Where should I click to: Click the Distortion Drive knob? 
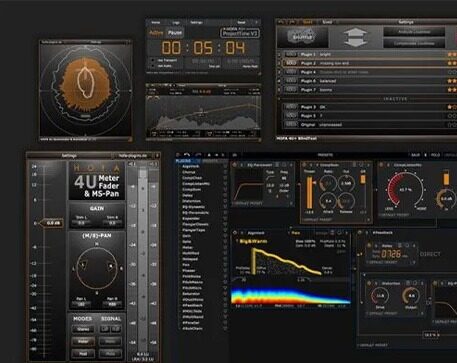[x=380, y=296]
